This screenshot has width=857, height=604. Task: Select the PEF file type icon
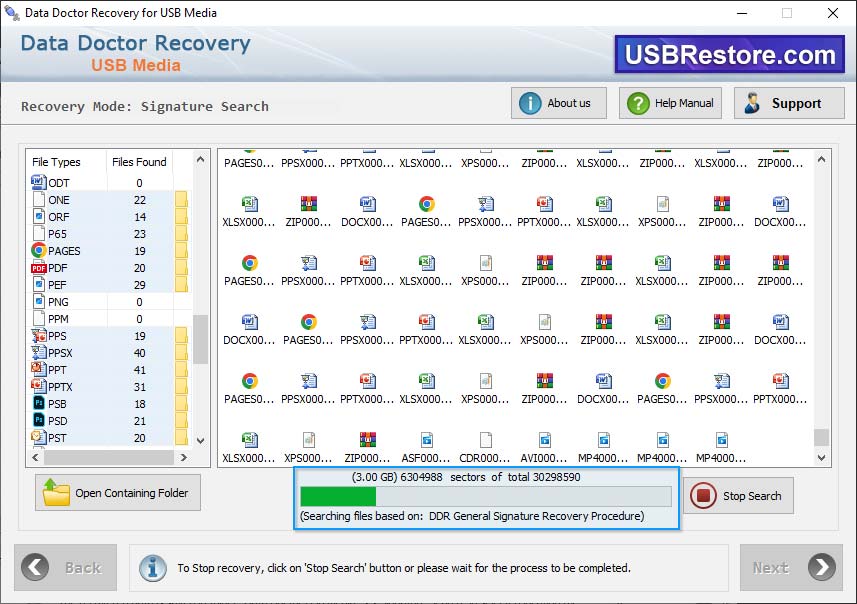38,284
